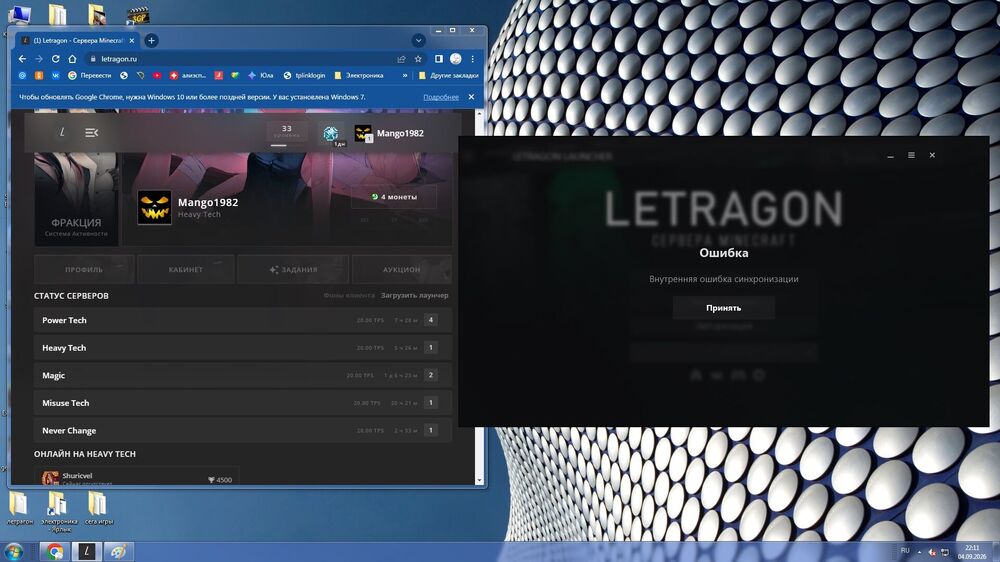Expand hidden bookmarks with the chevron
The image size is (1000, 562).
tap(404, 75)
